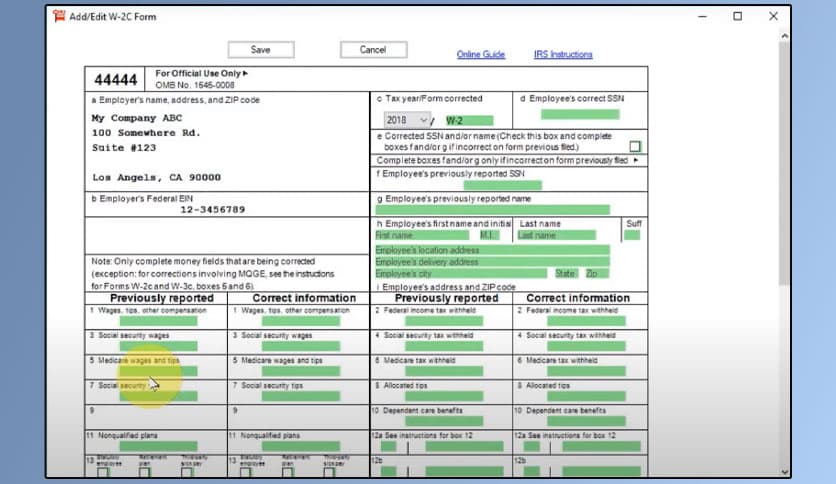
Task: Close the Add/Edit W-2C Form window
Action: [x=773, y=16]
